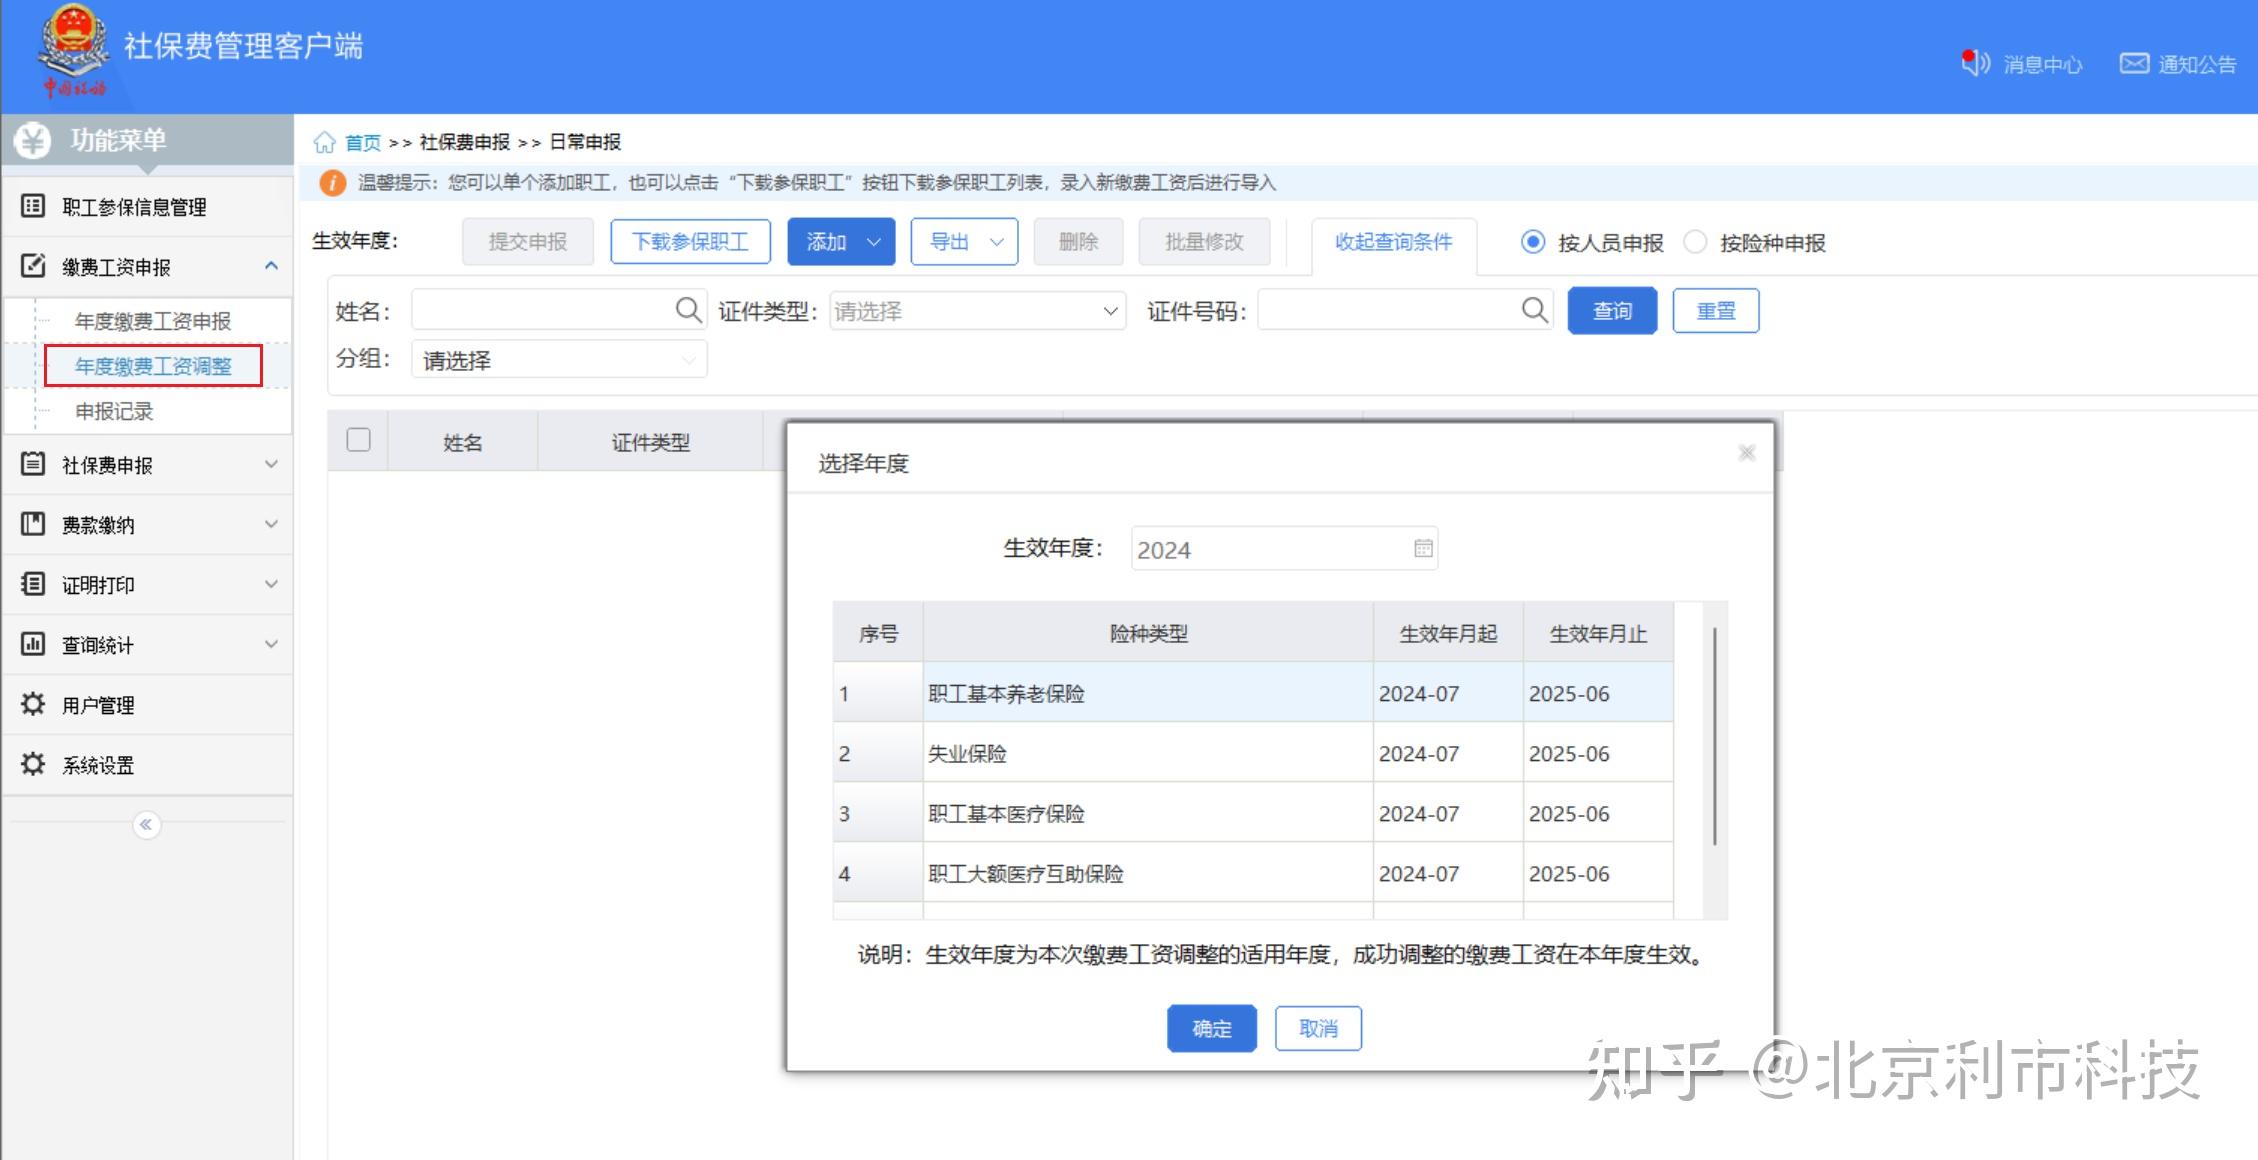Select the 职工基本养老保险 row

tap(1253, 692)
